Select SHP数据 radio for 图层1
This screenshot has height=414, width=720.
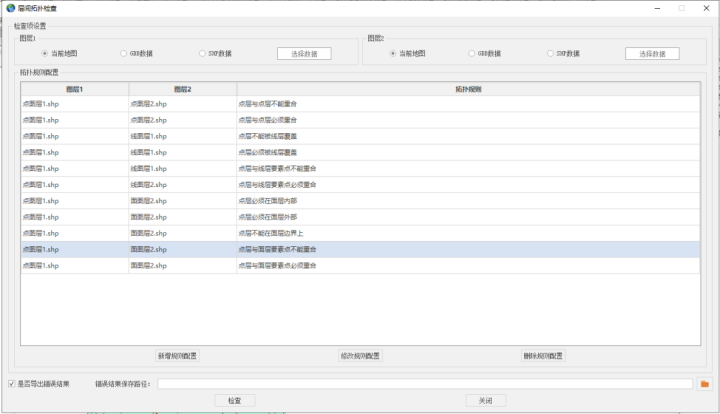(x=202, y=53)
